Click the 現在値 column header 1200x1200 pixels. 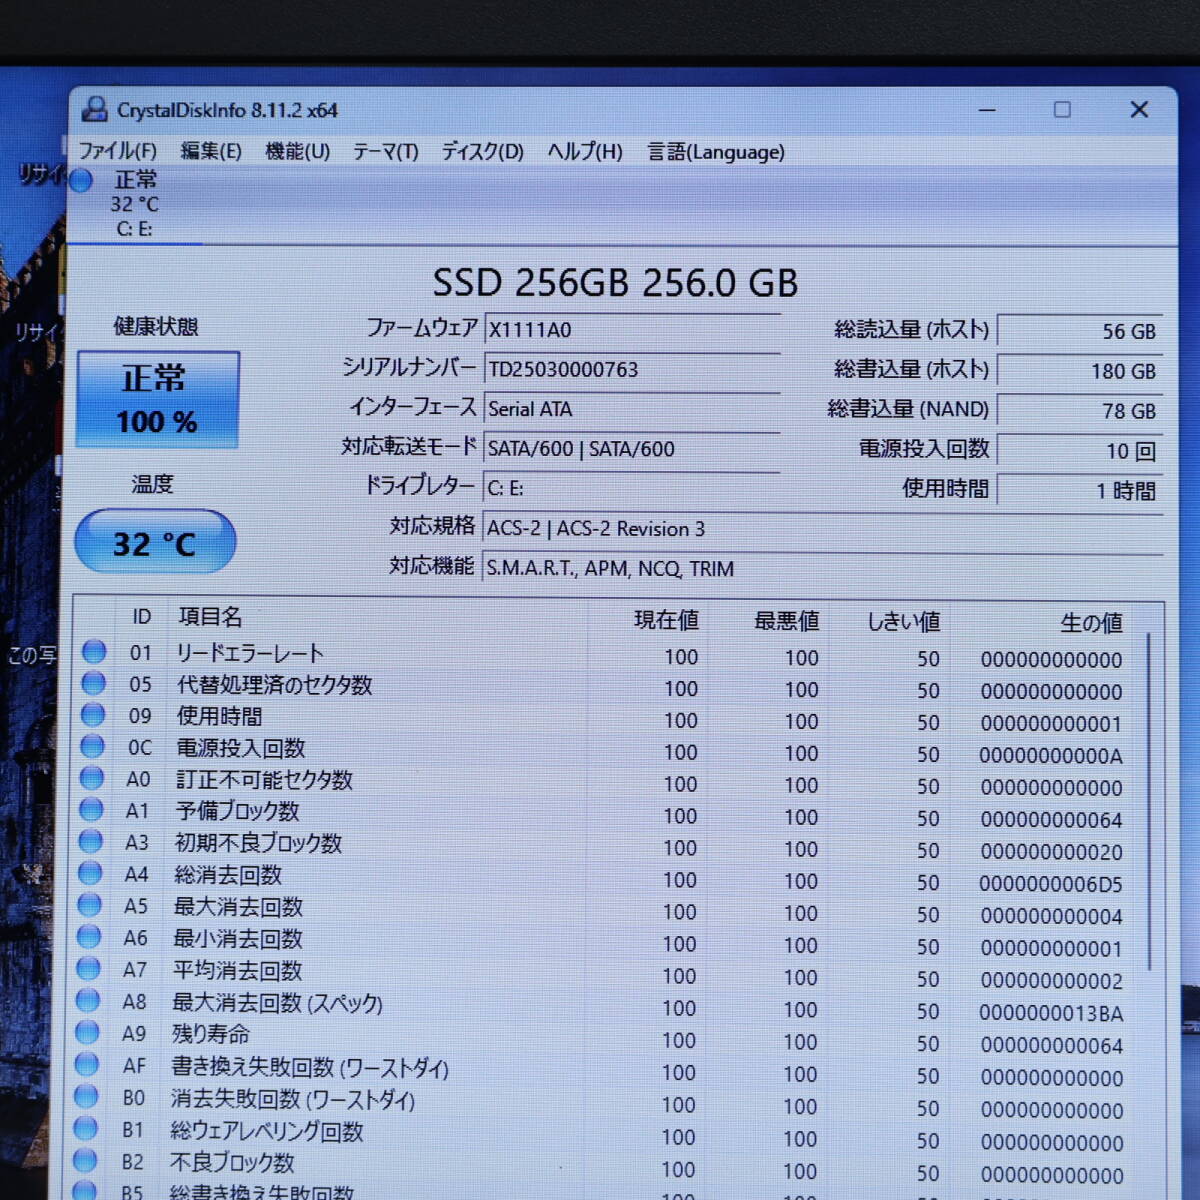click(x=666, y=620)
